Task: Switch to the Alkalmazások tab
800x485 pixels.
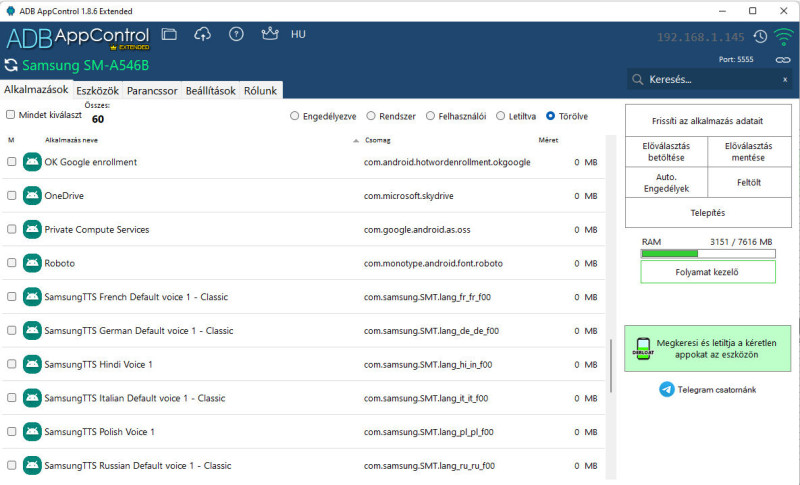Action: (36, 90)
